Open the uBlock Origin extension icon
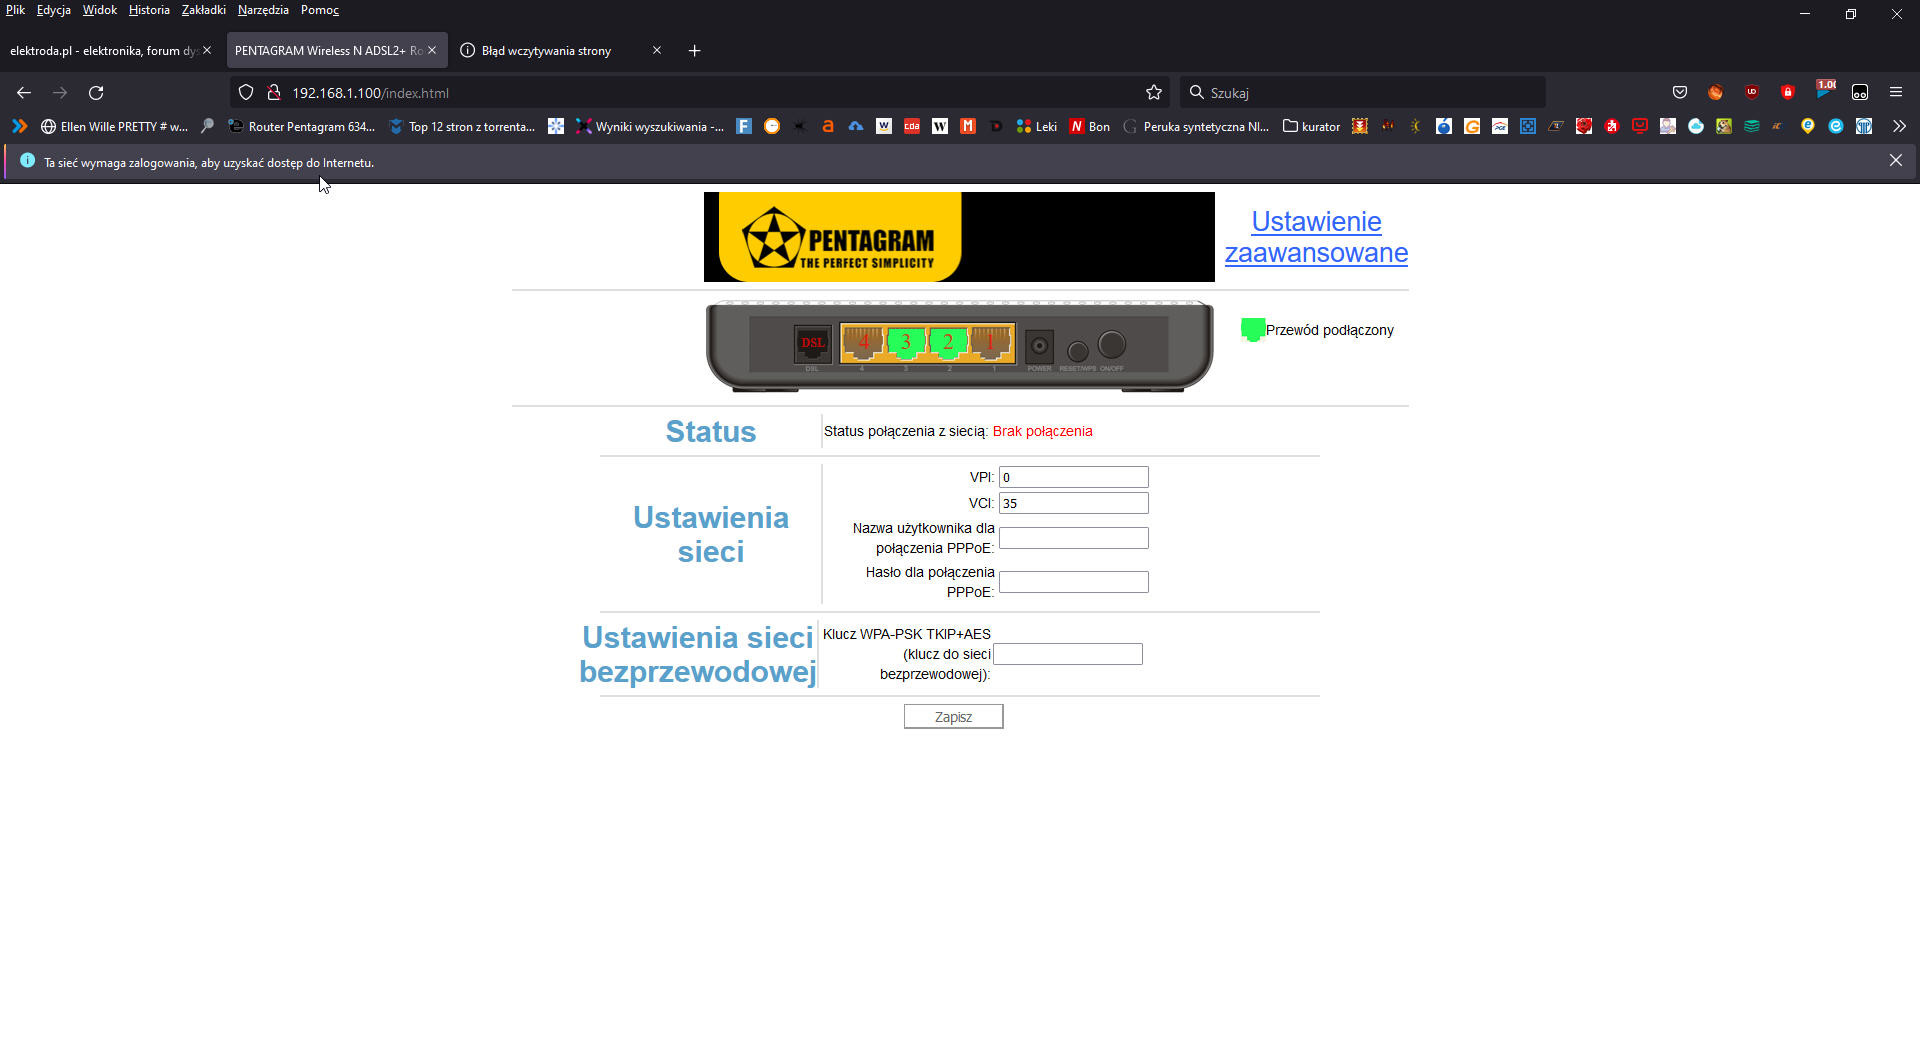 tap(1752, 92)
